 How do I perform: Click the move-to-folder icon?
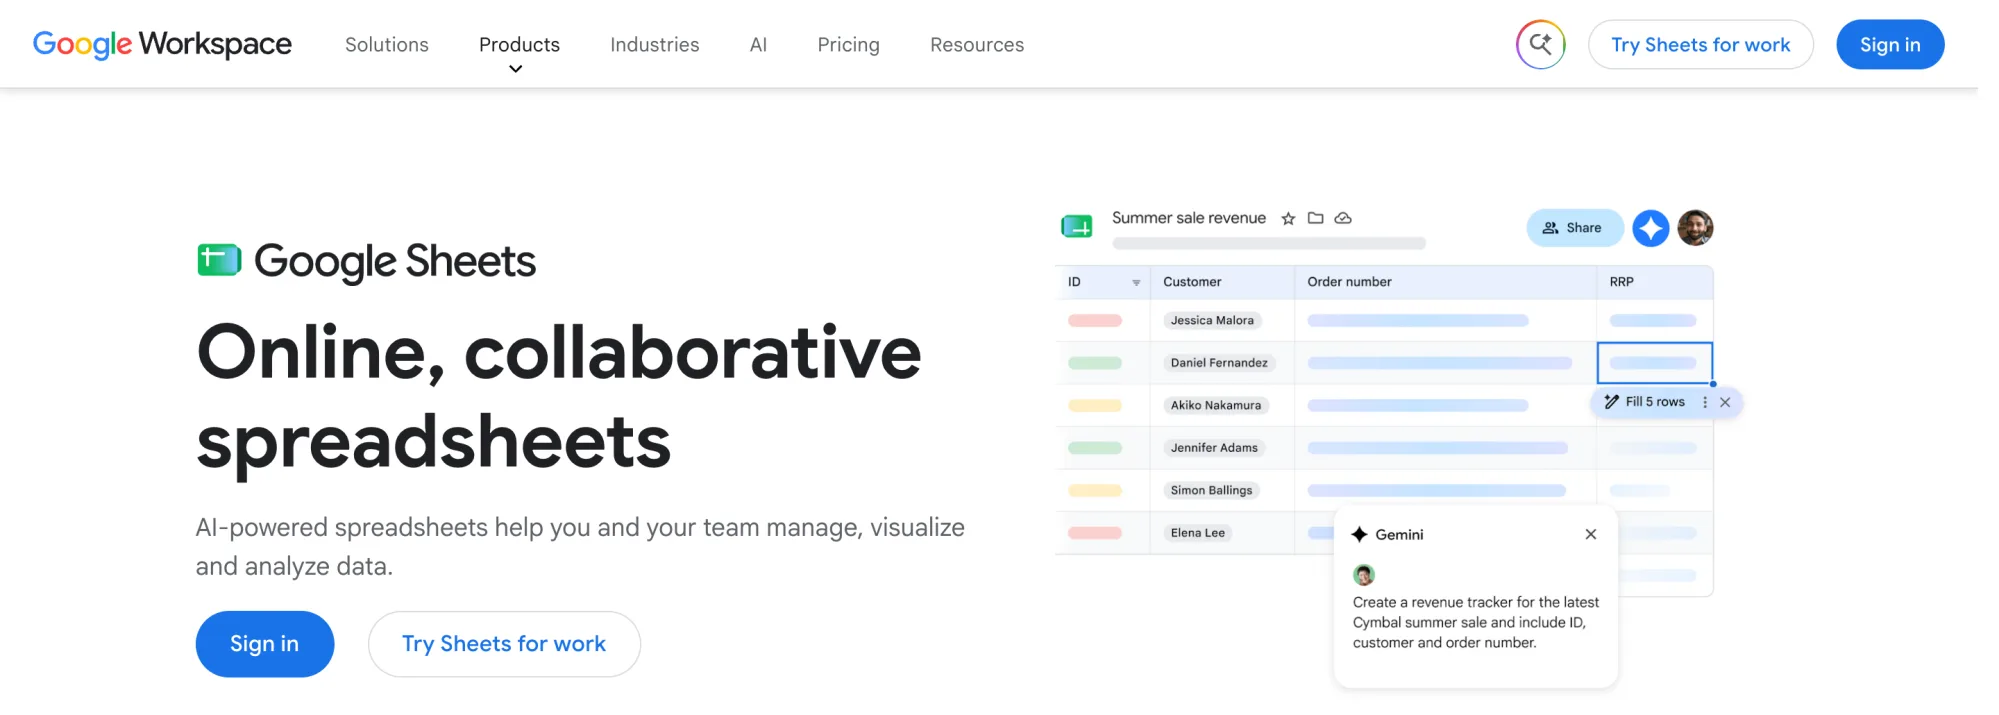(x=1316, y=218)
